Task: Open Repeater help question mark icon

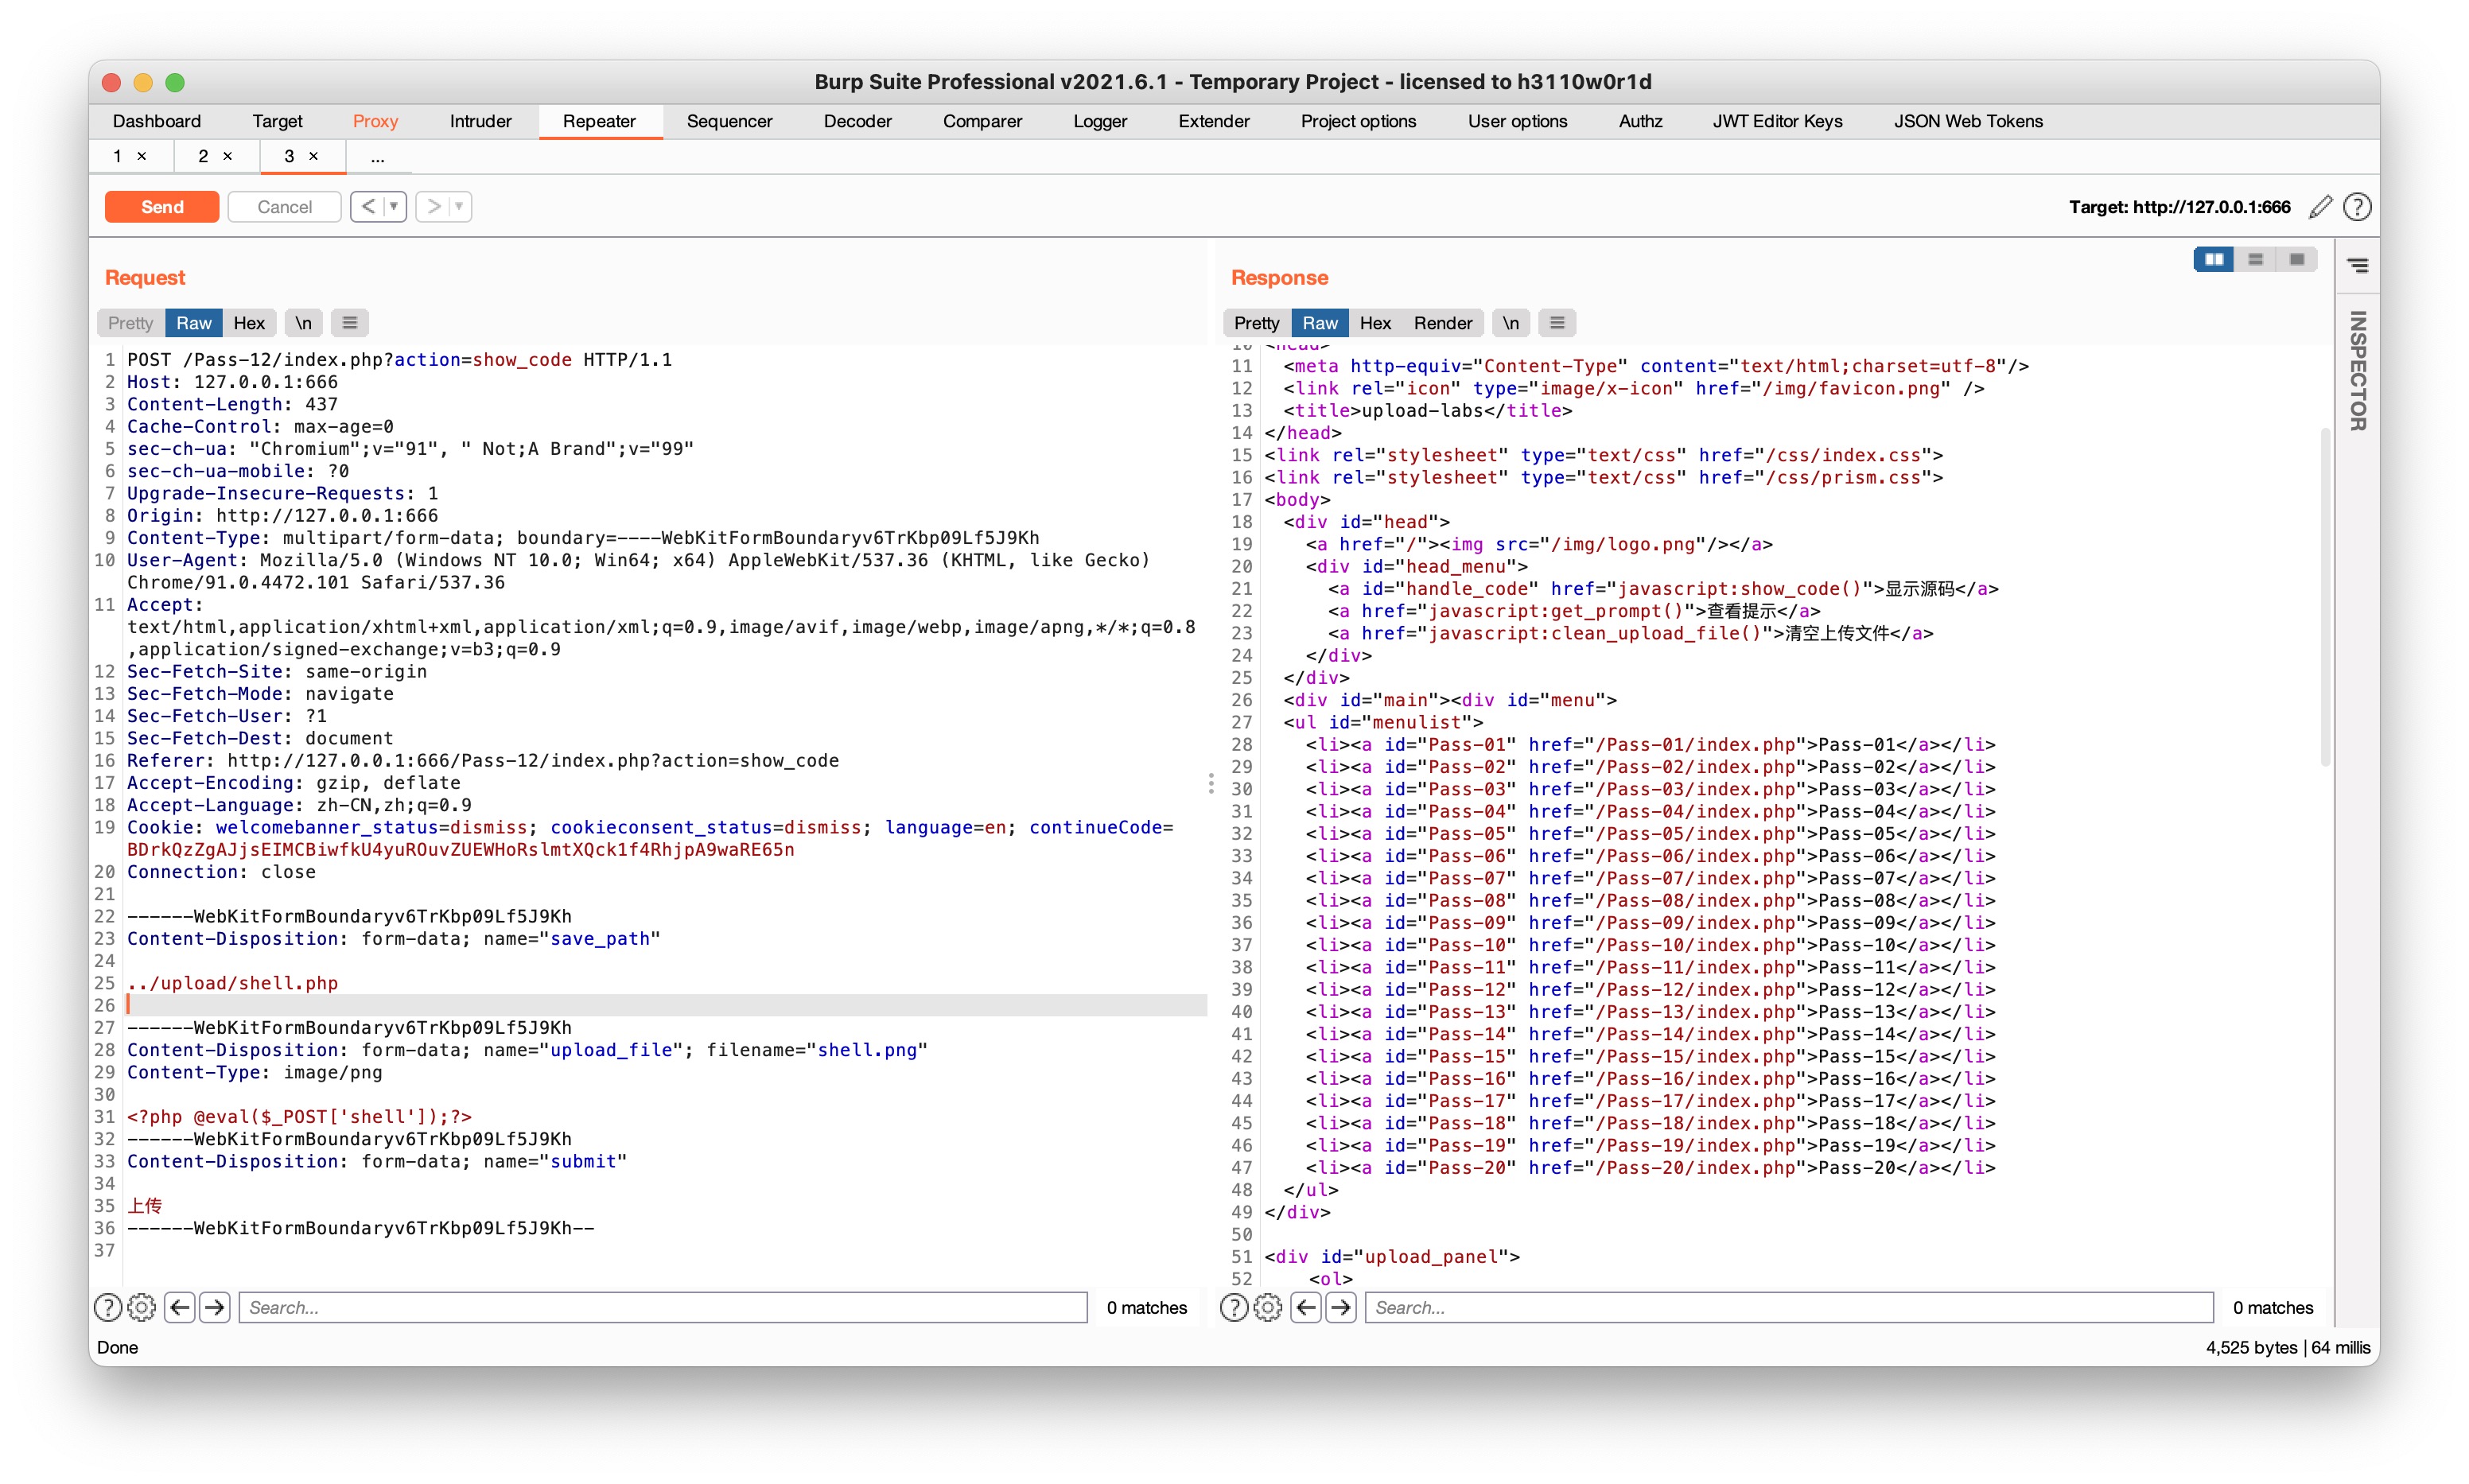Action: (x=2357, y=207)
